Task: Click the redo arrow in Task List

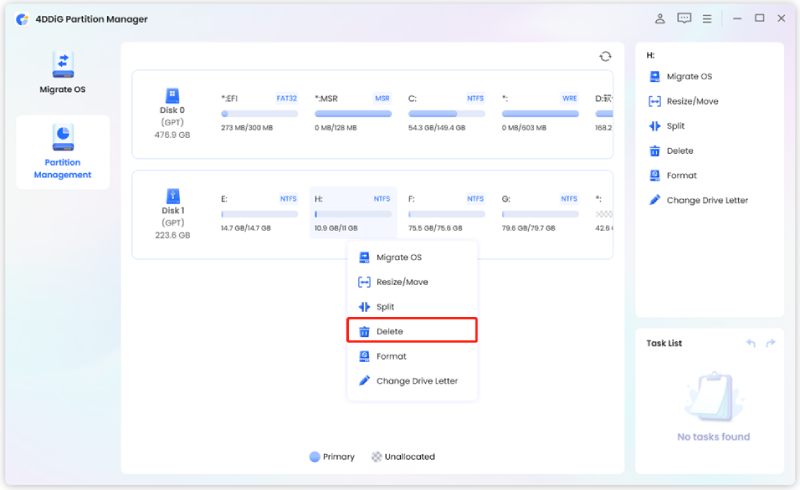Action: click(x=770, y=343)
